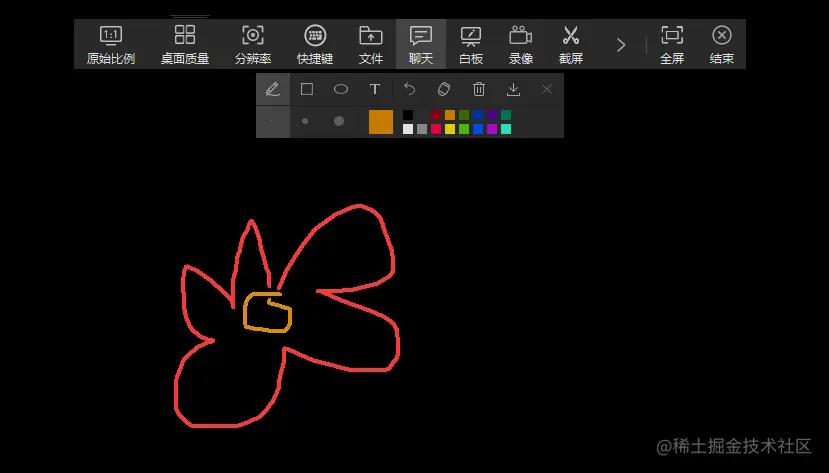The image size is (829, 473).
Task: End the remote session (结束)
Action: pyautogui.click(x=722, y=44)
